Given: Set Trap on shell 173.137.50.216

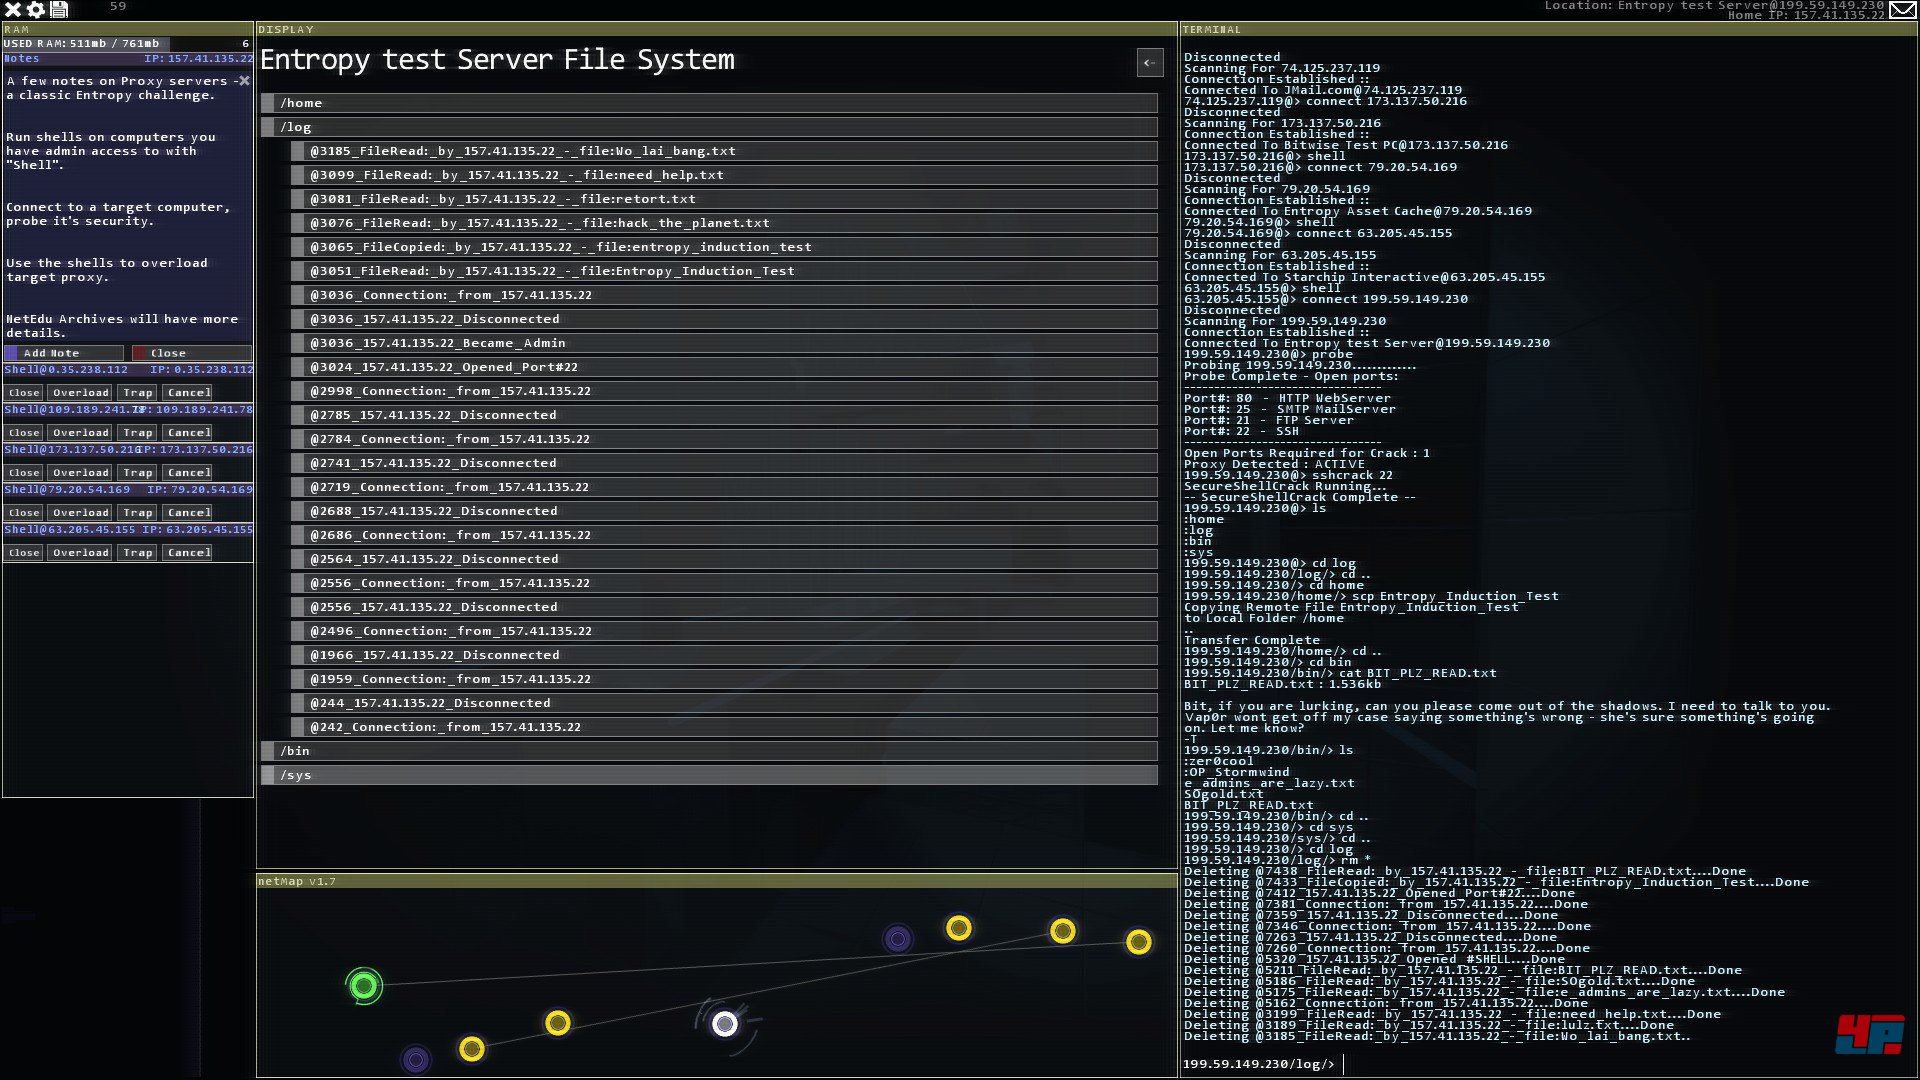Looking at the screenshot, I should pos(138,473).
